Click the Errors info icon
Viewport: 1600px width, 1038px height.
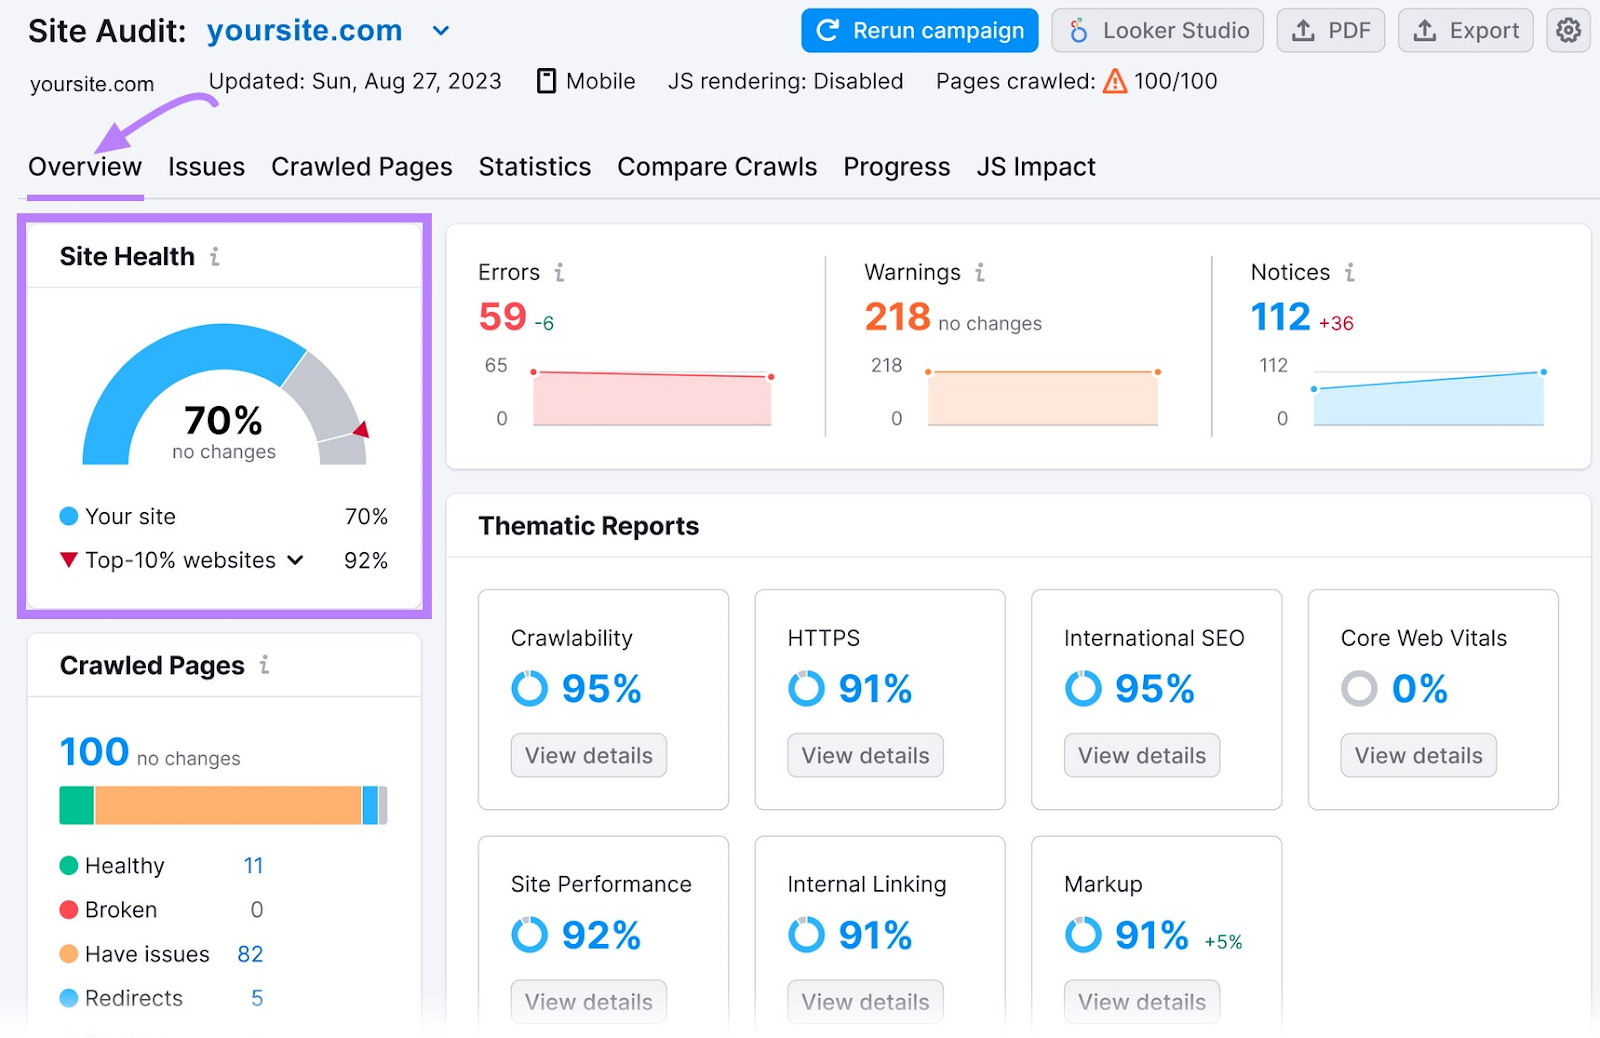click(x=560, y=272)
